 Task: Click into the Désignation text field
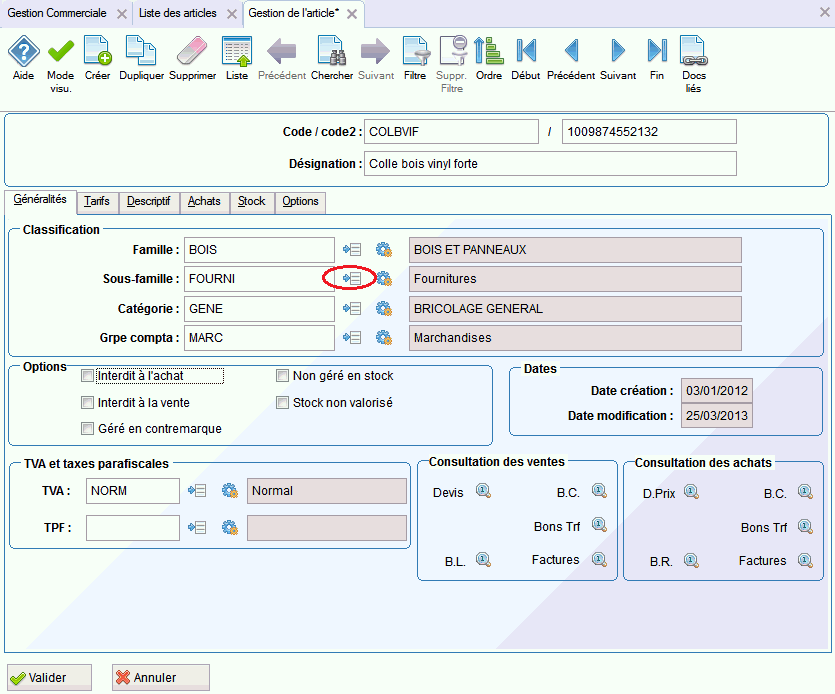(550, 164)
